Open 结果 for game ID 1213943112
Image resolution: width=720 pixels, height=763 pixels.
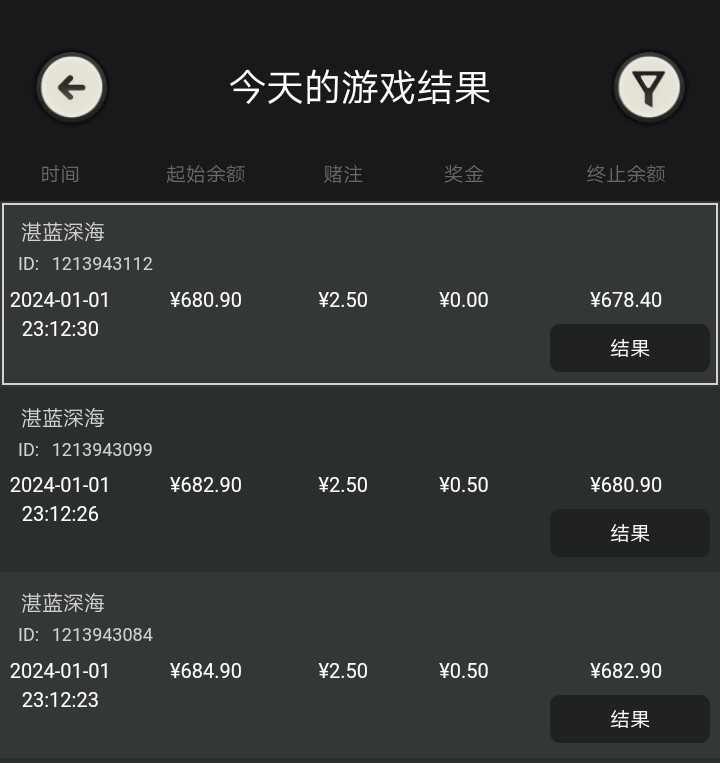[630, 348]
